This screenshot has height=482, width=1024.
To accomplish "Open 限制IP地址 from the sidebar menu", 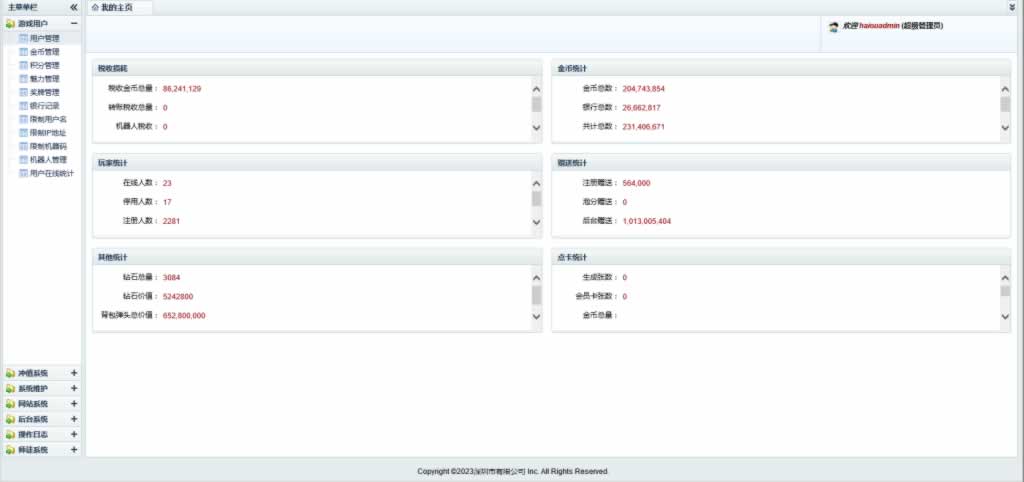I will point(48,132).
